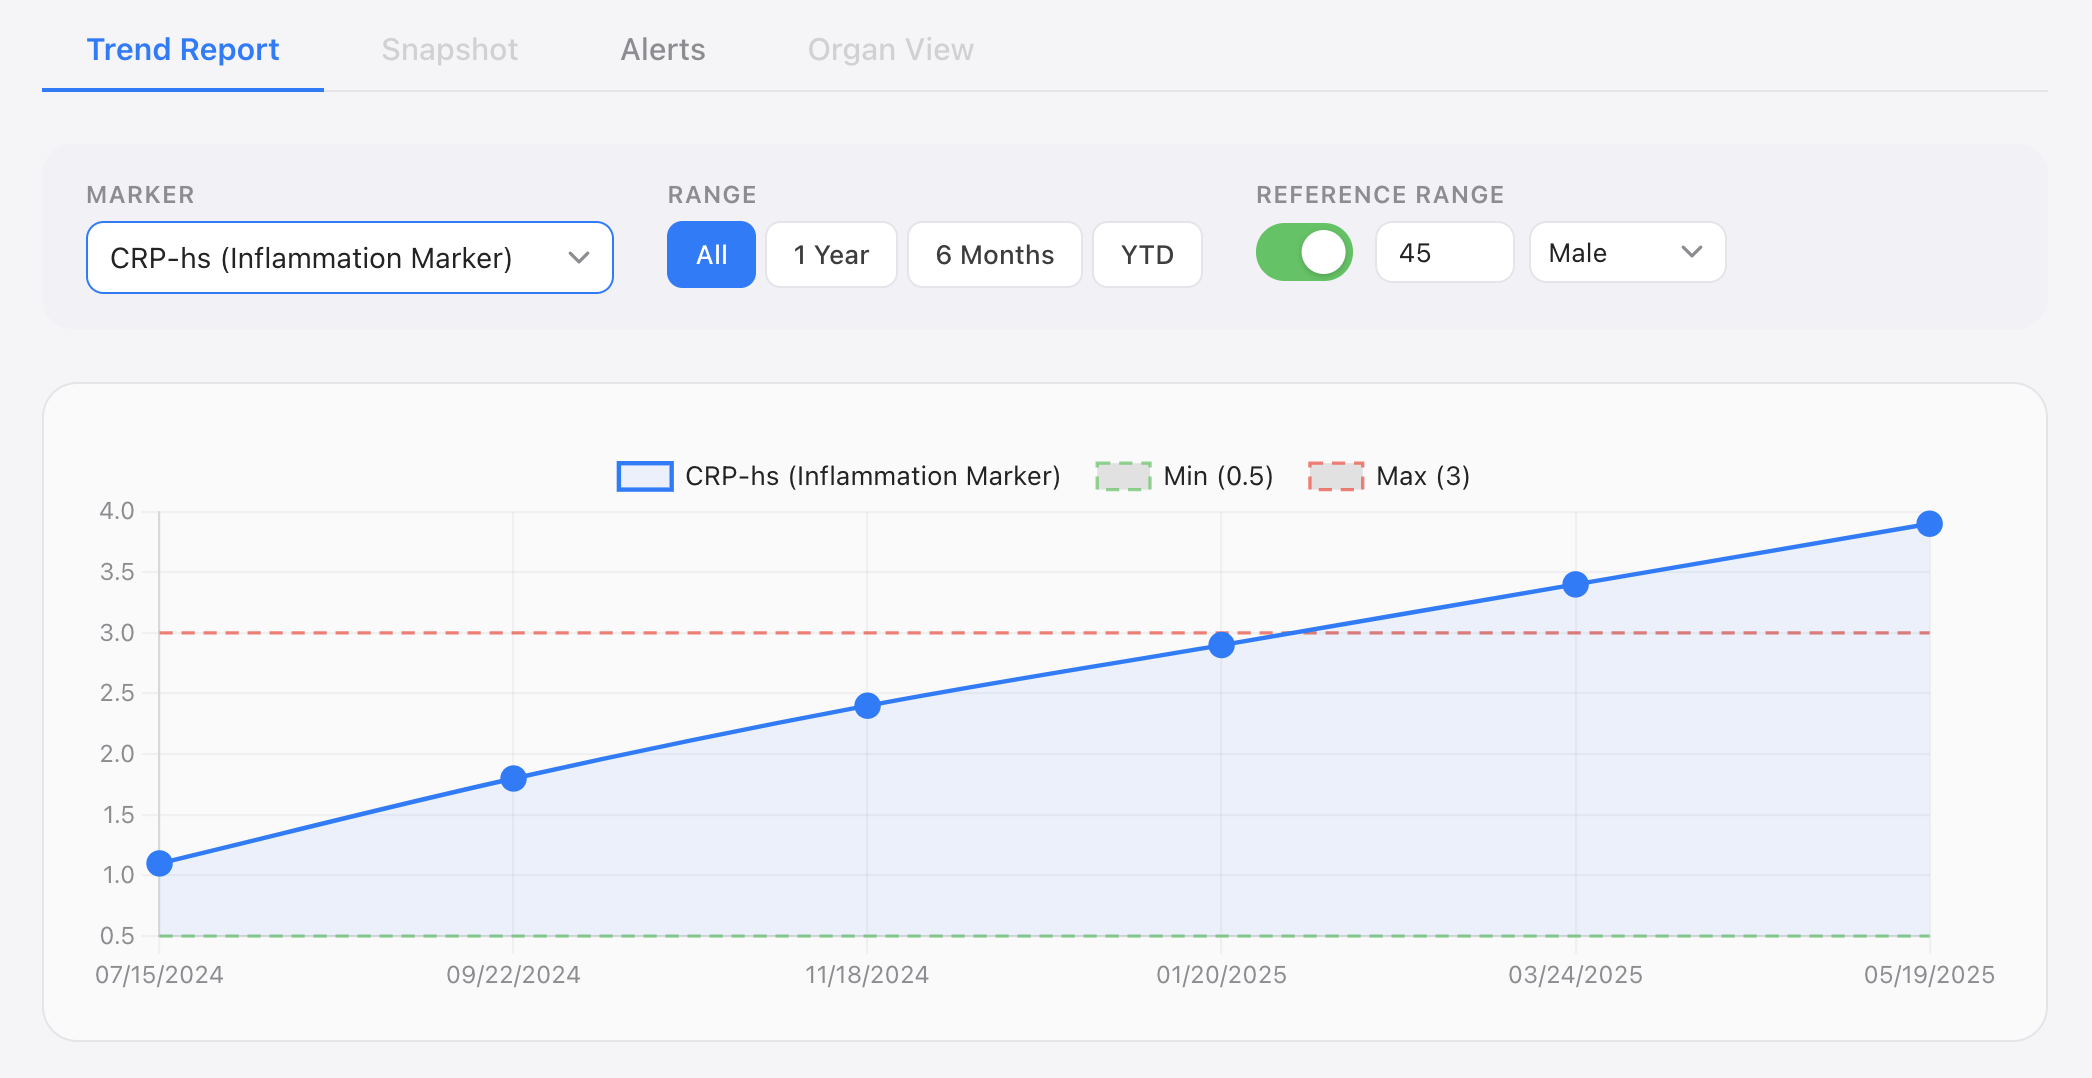Disable the reference range toggle

(1304, 253)
